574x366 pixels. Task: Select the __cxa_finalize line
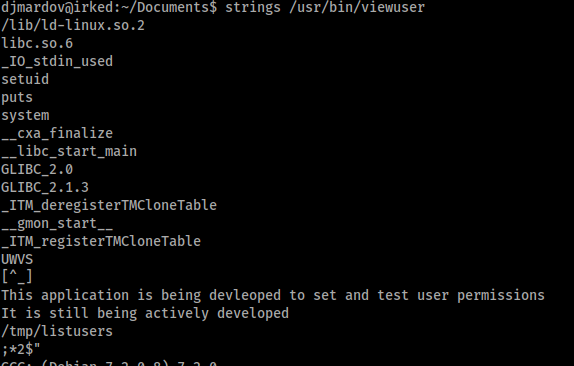pos(57,133)
